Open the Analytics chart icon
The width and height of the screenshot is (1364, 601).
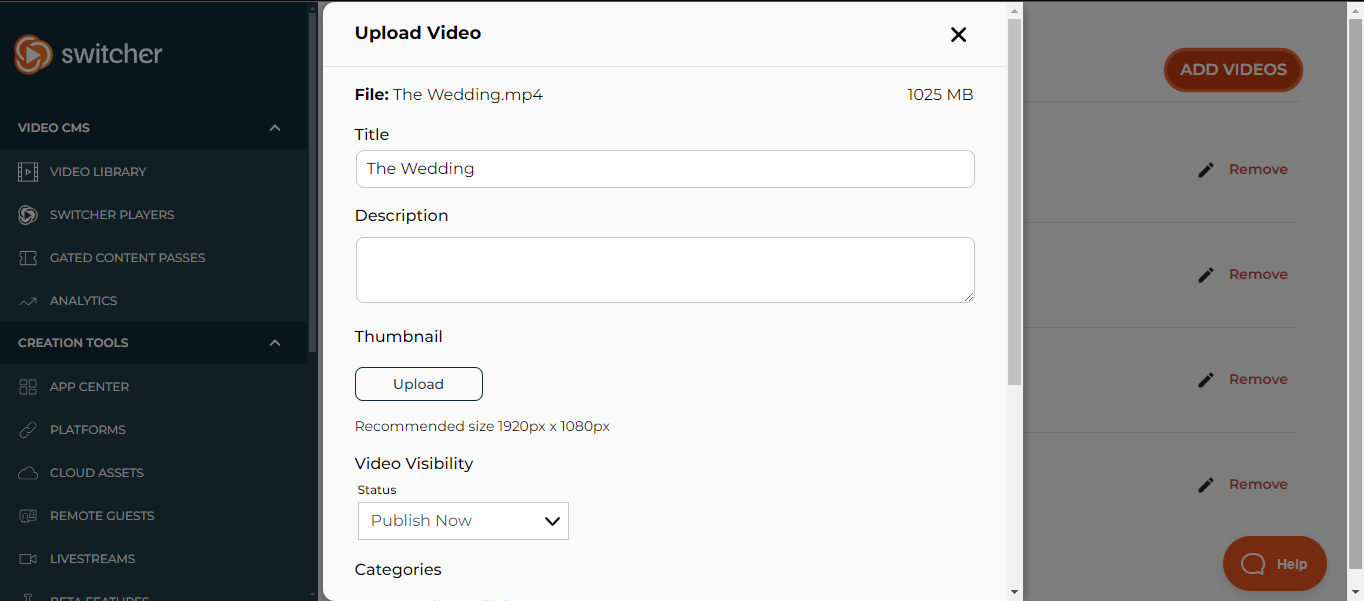pos(28,301)
